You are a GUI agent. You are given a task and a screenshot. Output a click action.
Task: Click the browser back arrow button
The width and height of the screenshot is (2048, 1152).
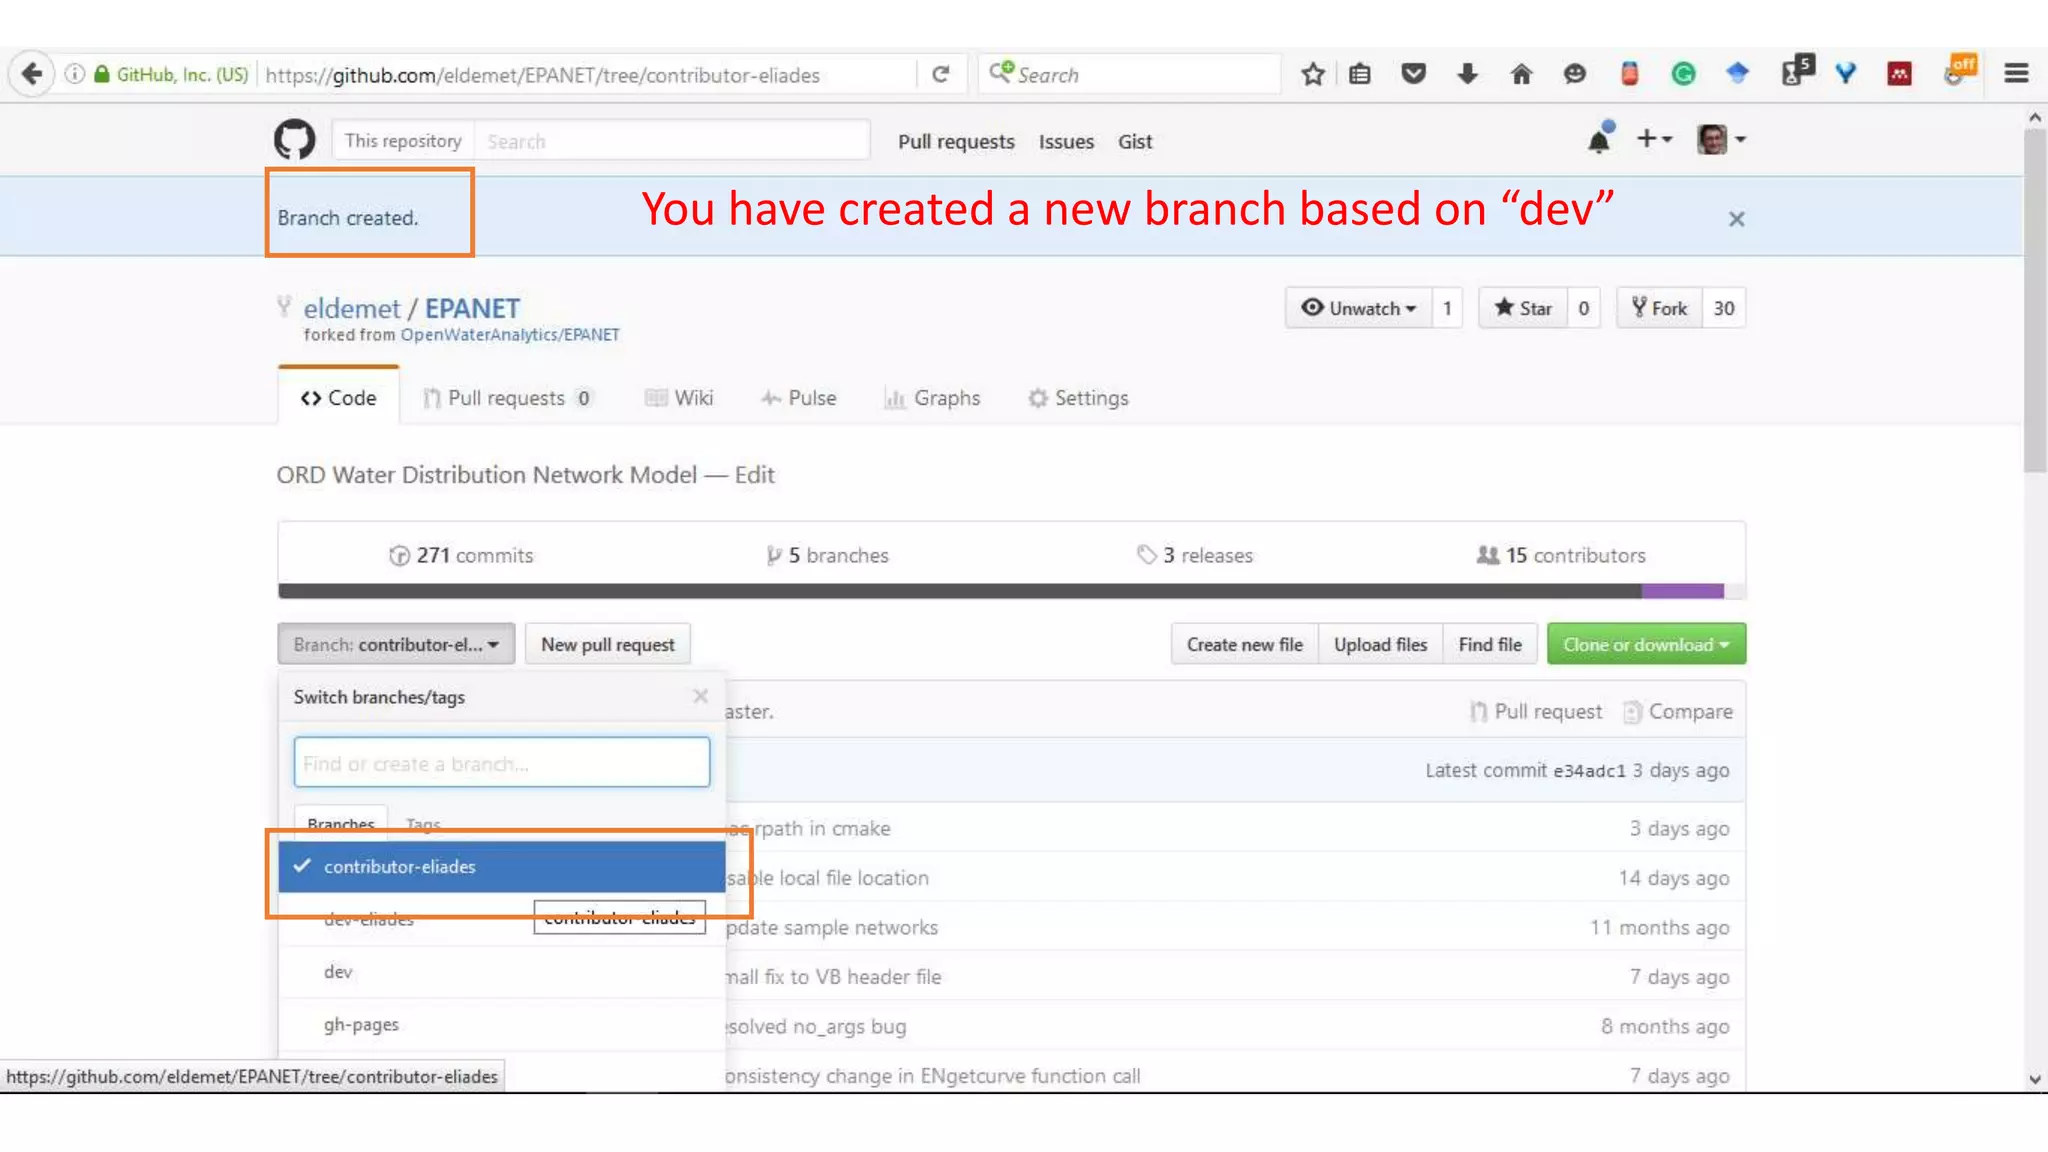[31, 74]
